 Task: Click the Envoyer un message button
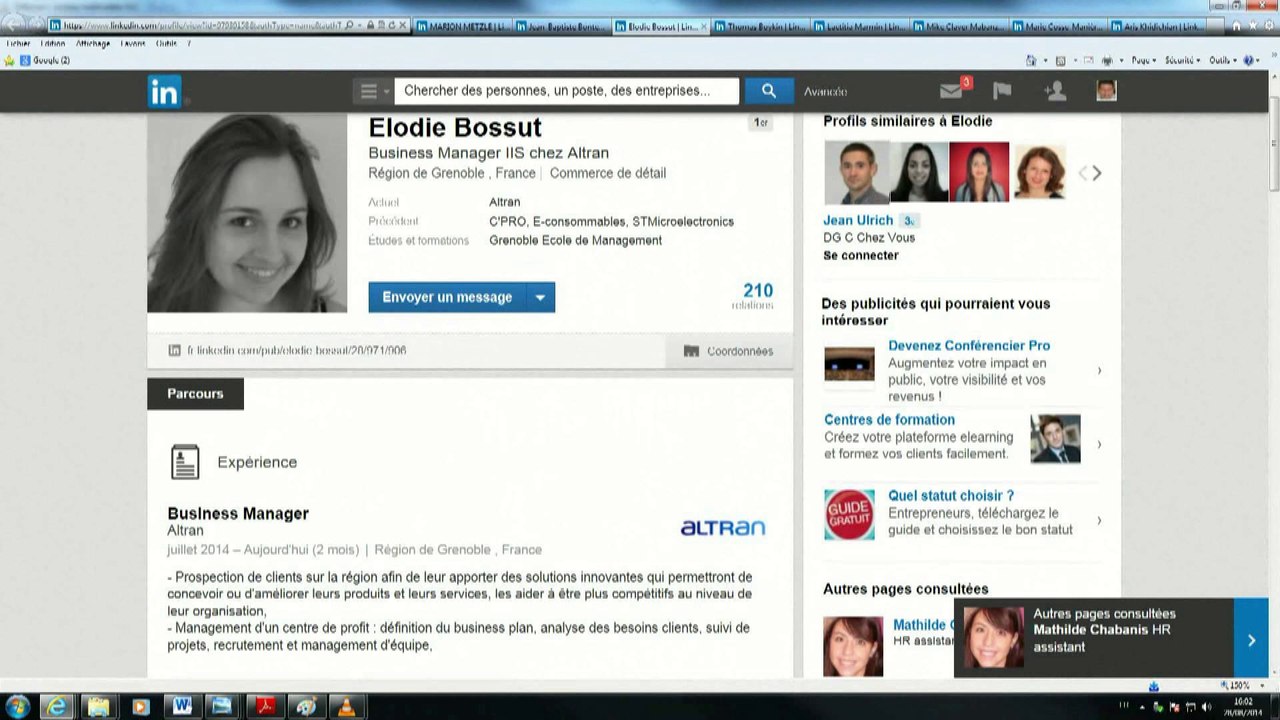pos(447,297)
